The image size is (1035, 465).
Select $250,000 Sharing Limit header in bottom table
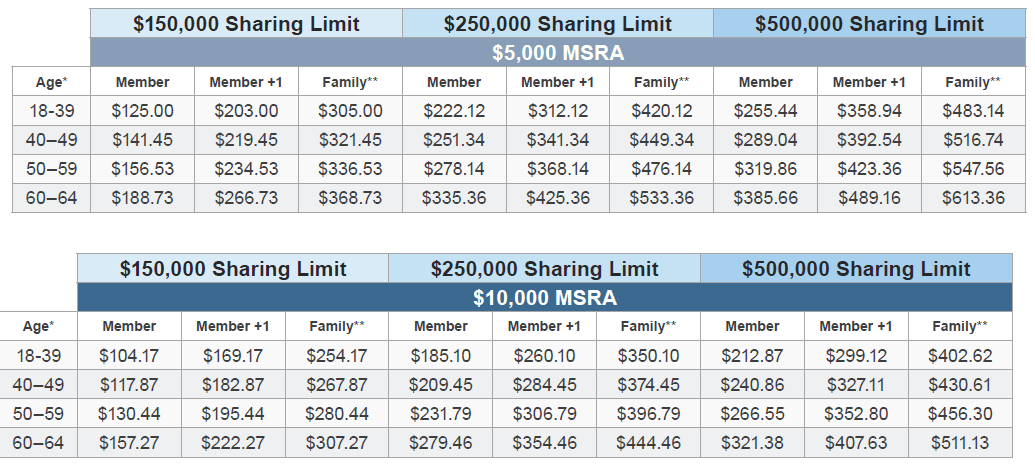coord(545,269)
